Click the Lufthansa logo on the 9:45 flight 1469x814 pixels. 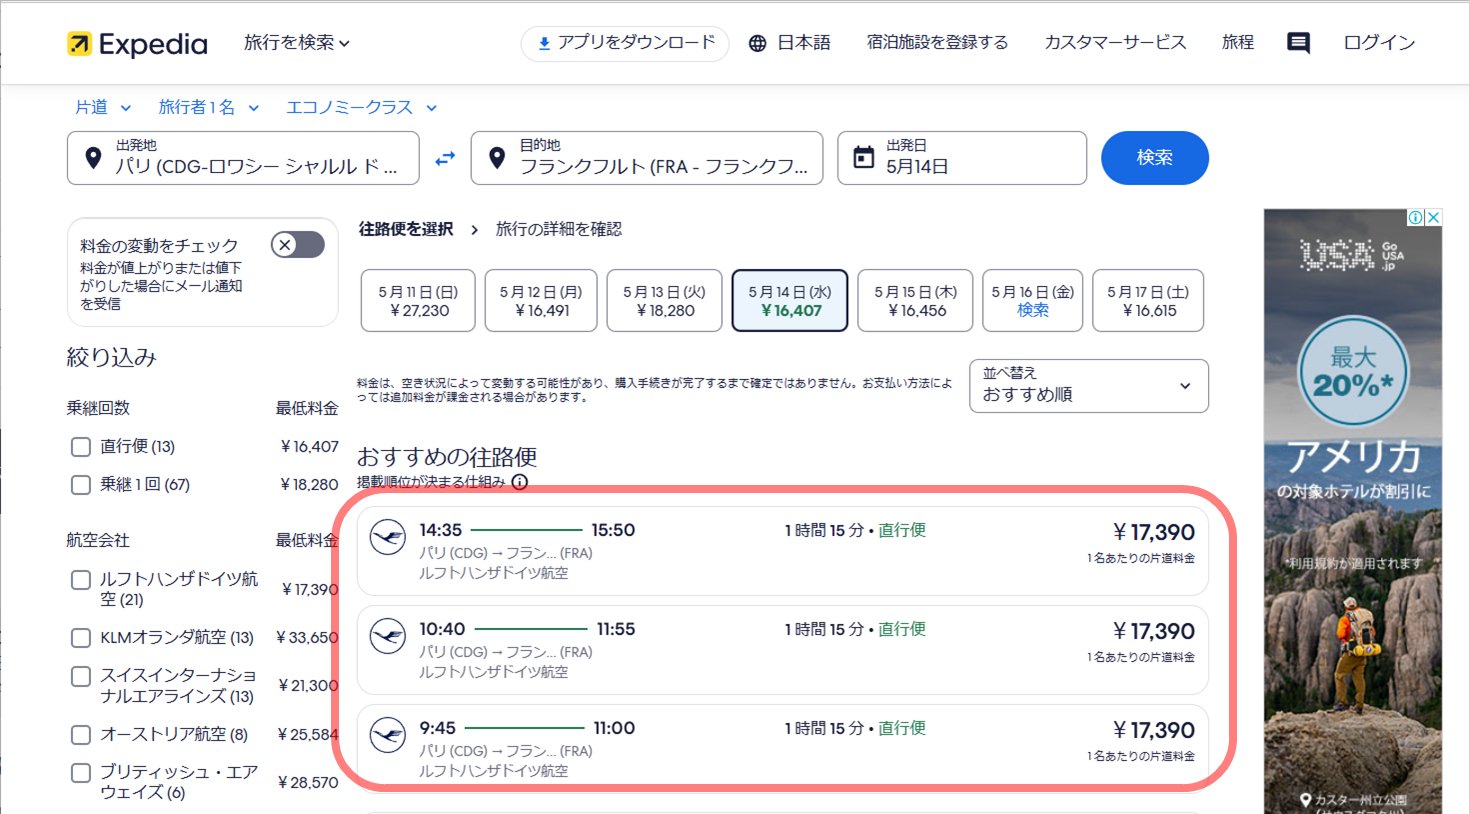coord(388,736)
